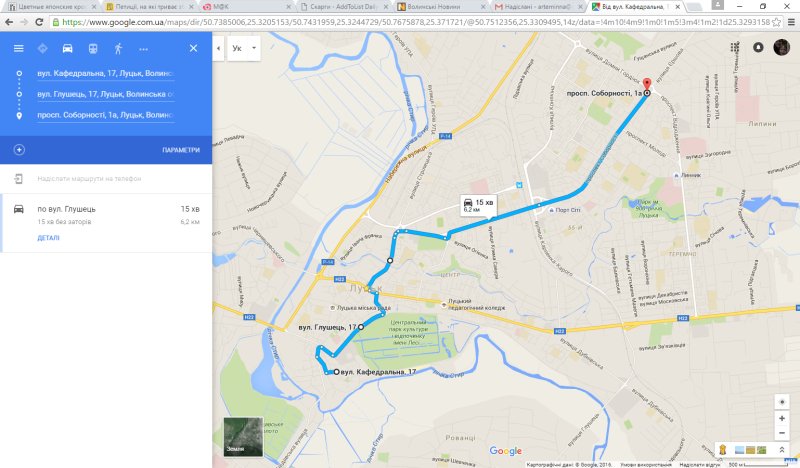Open the Ук language dropdown
This screenshot has height=468, width=800.
244,48
